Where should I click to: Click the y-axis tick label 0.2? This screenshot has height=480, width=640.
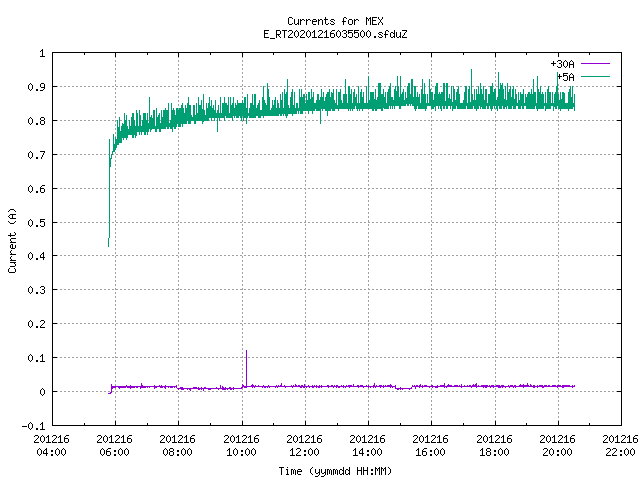click(x=36, y=324)
